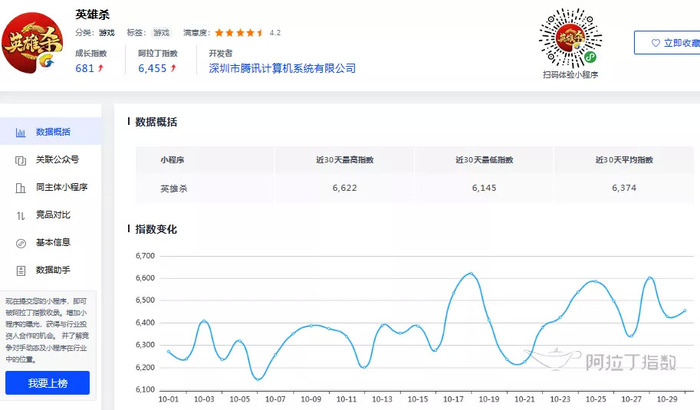700x410 pixels.
Task: Click the average index value 6,374
Action: [624, 188]
